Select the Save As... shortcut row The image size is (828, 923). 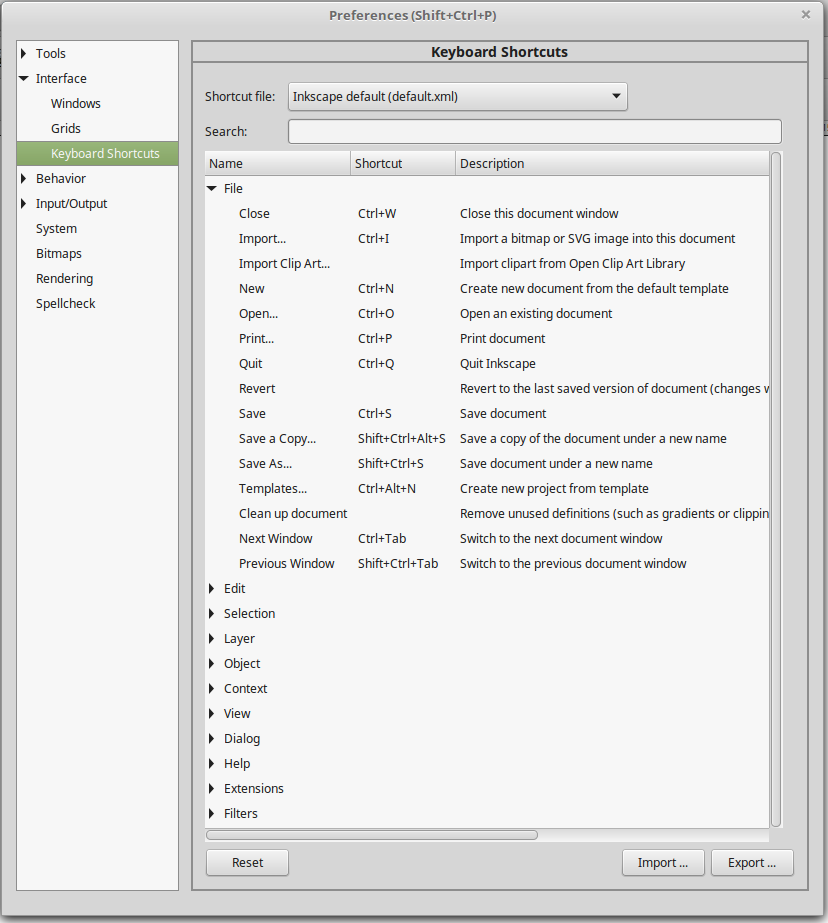tap(266, 464)
